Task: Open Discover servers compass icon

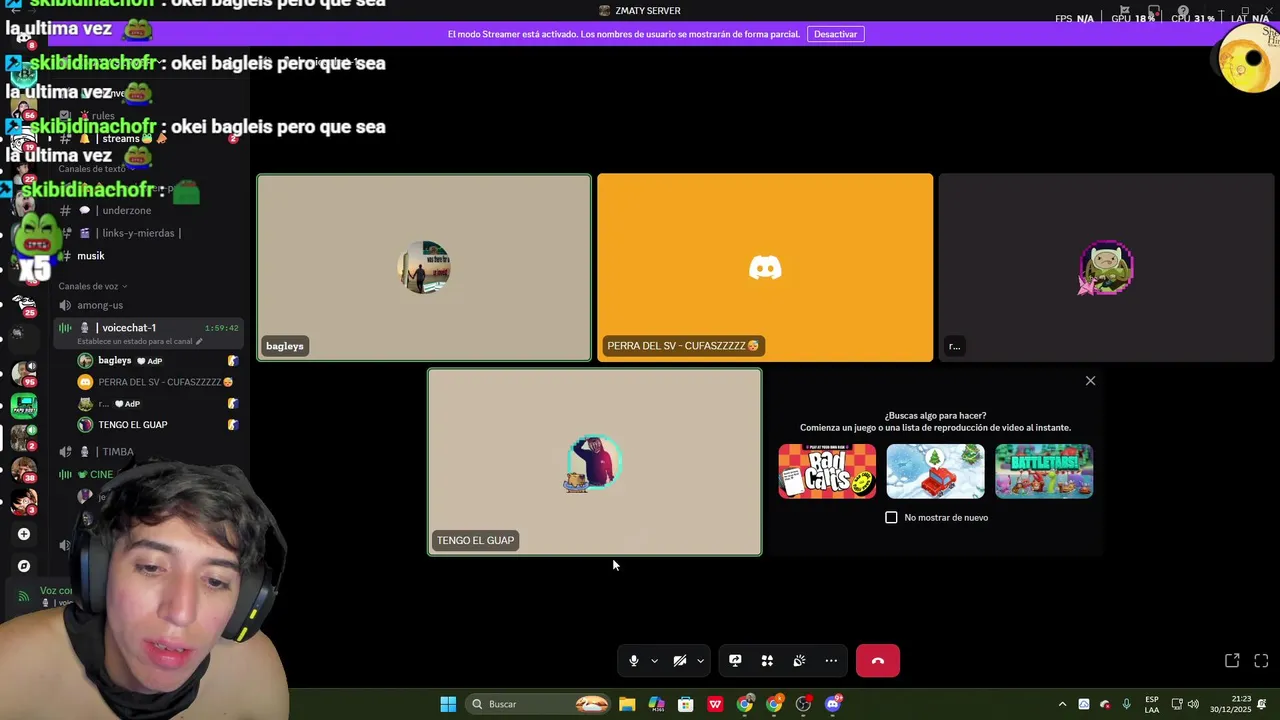Action: 24,566
